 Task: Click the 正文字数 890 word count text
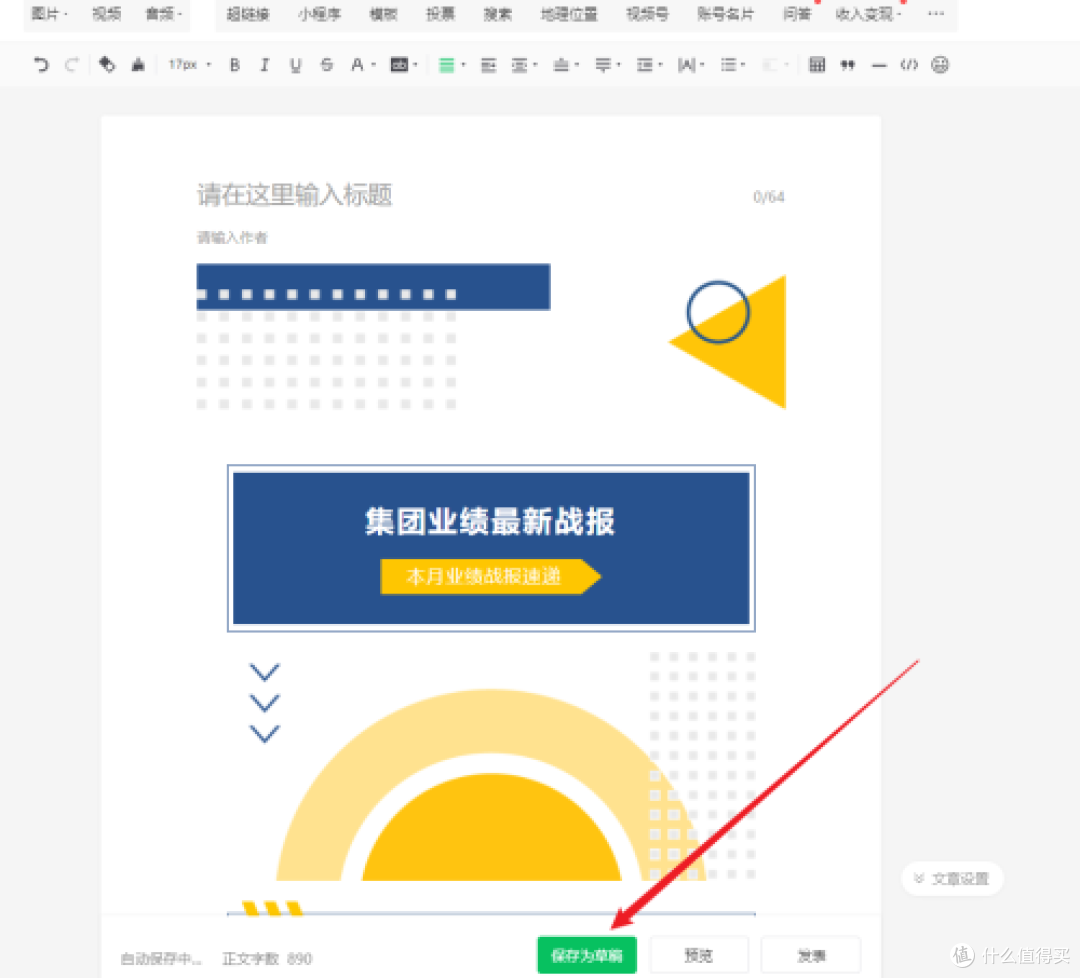[267, 959]
